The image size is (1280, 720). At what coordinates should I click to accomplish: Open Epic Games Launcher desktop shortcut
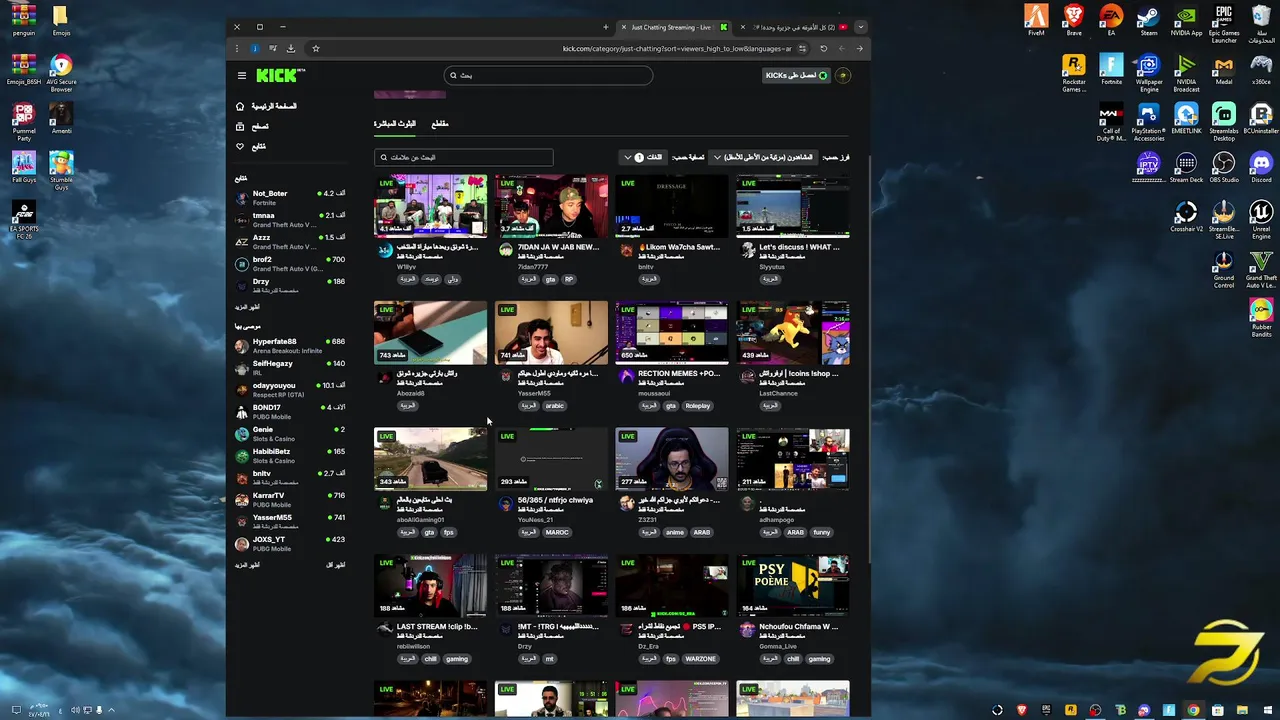(x=1224, y=24)
